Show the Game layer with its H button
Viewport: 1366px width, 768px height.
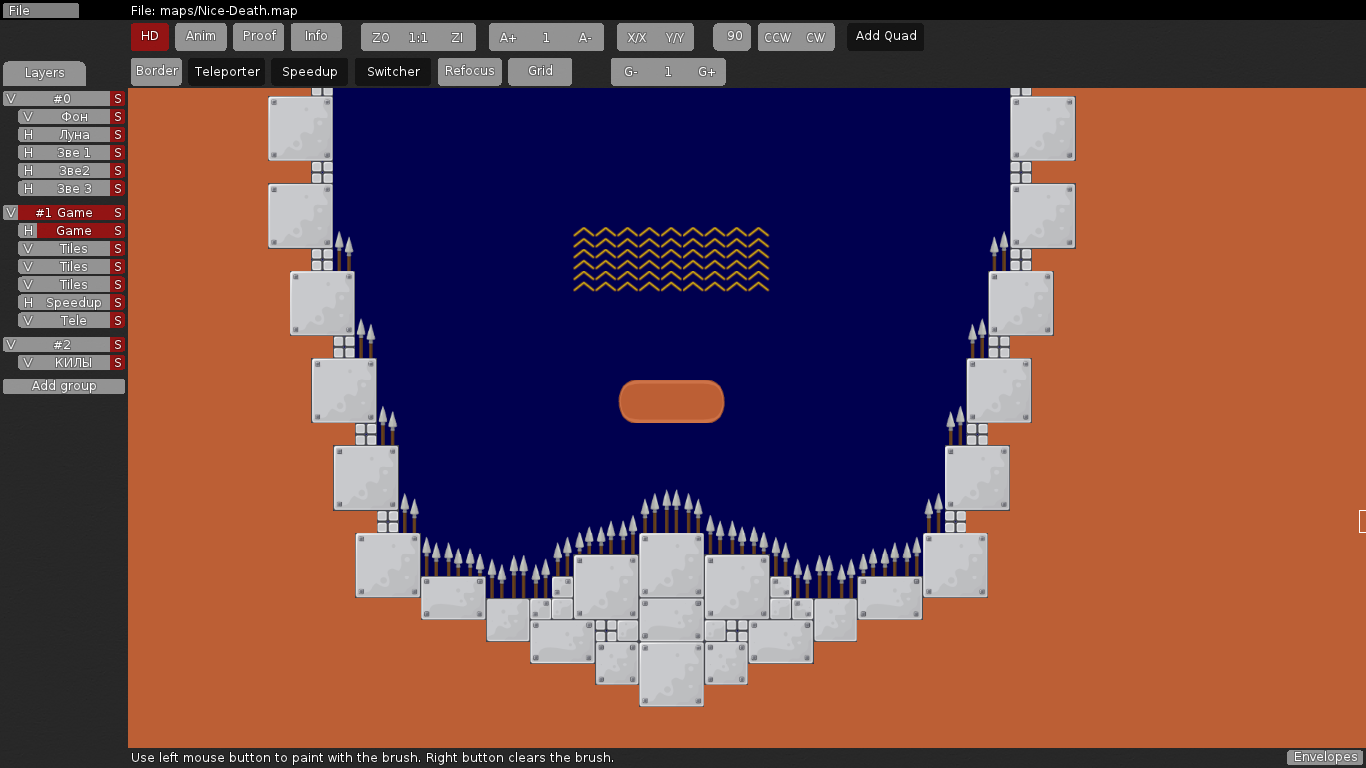coord(28,231)
